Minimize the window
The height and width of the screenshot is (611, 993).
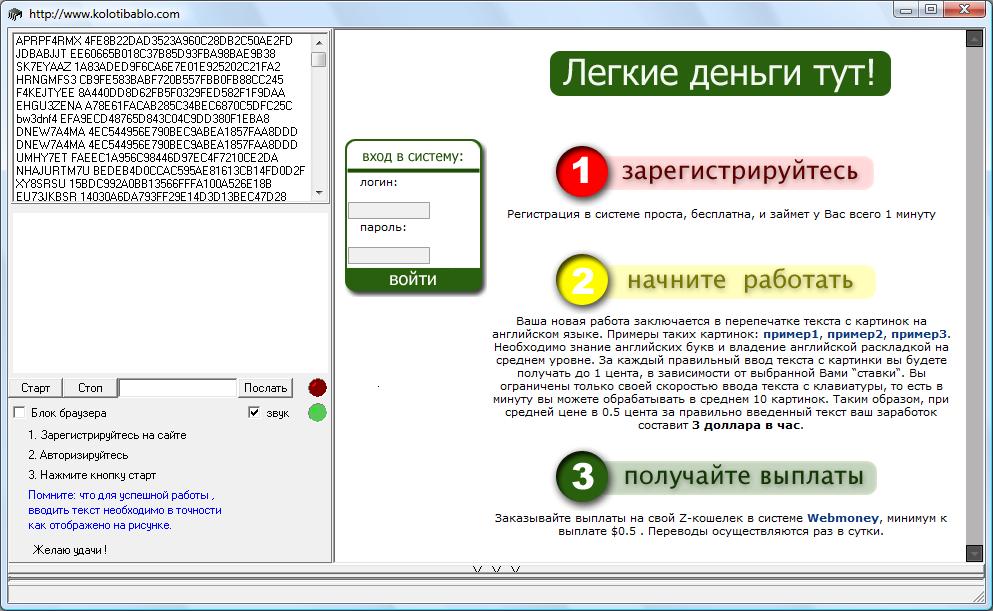[906, 9]
